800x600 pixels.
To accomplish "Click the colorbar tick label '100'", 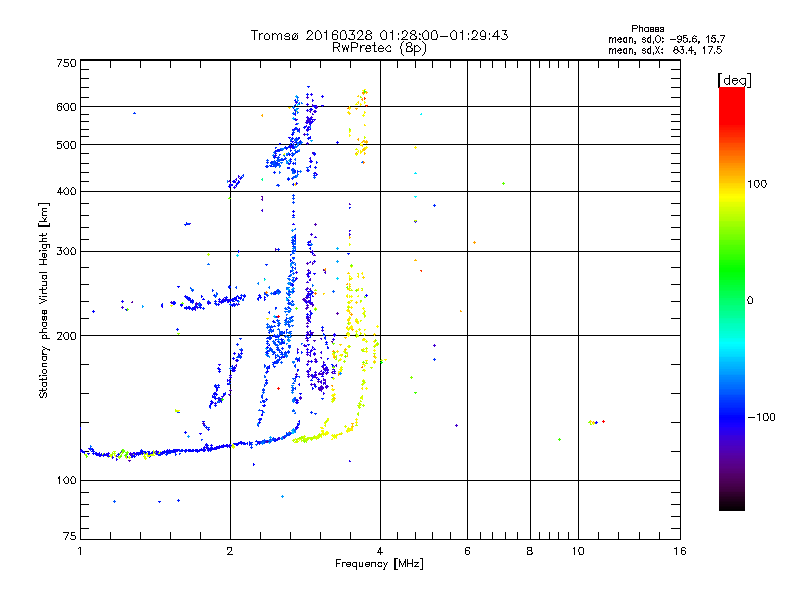I will click(x=757, y=184).
